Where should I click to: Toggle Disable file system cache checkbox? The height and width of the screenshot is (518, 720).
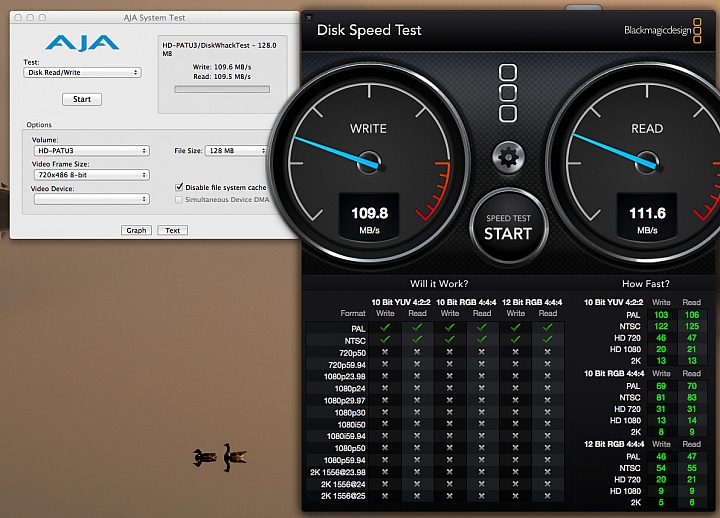pos(179,187)
